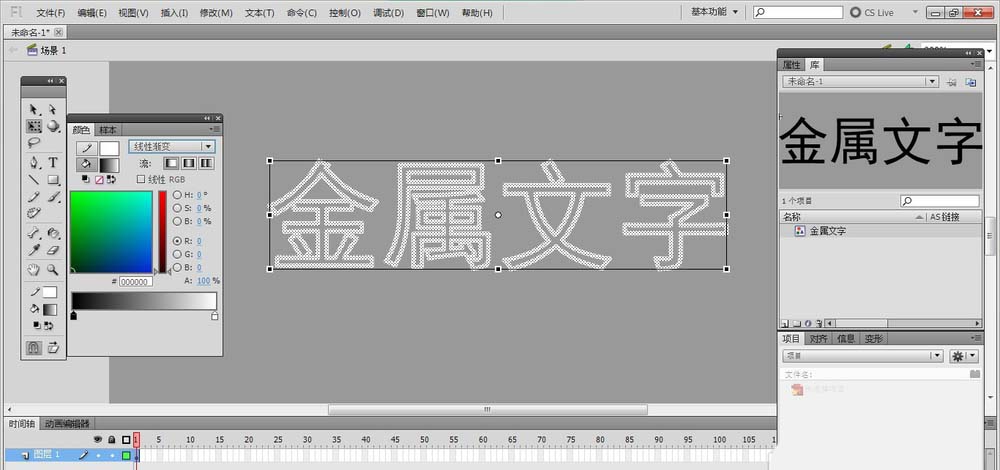Select the Zoom magnifier tool
This screenshot has height=470, width=1000.
[53, 270]
